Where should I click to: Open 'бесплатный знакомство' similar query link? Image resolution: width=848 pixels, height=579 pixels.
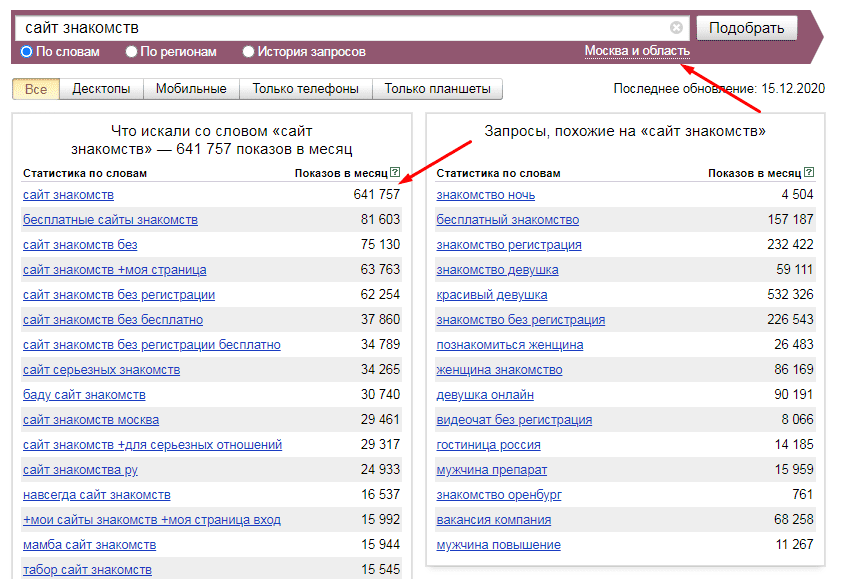[508, 219]
